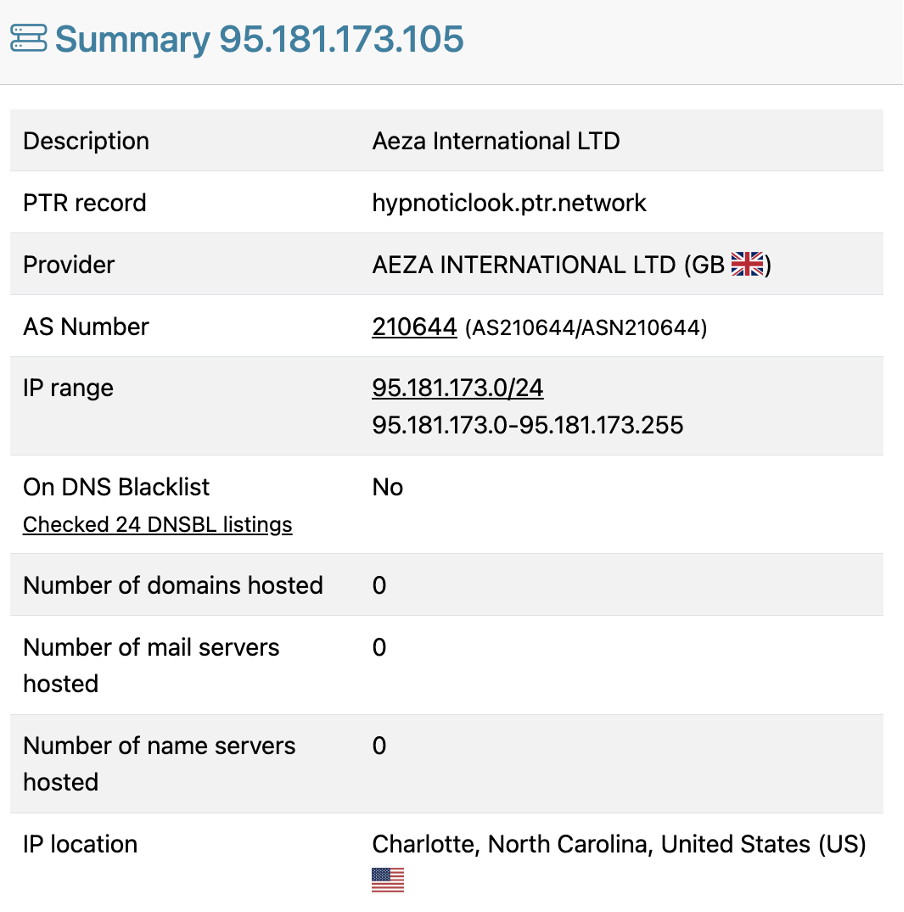Click the Number of domains hosted label
The width and height of the screenshot is (904, 912).
[x=173, y=585]
